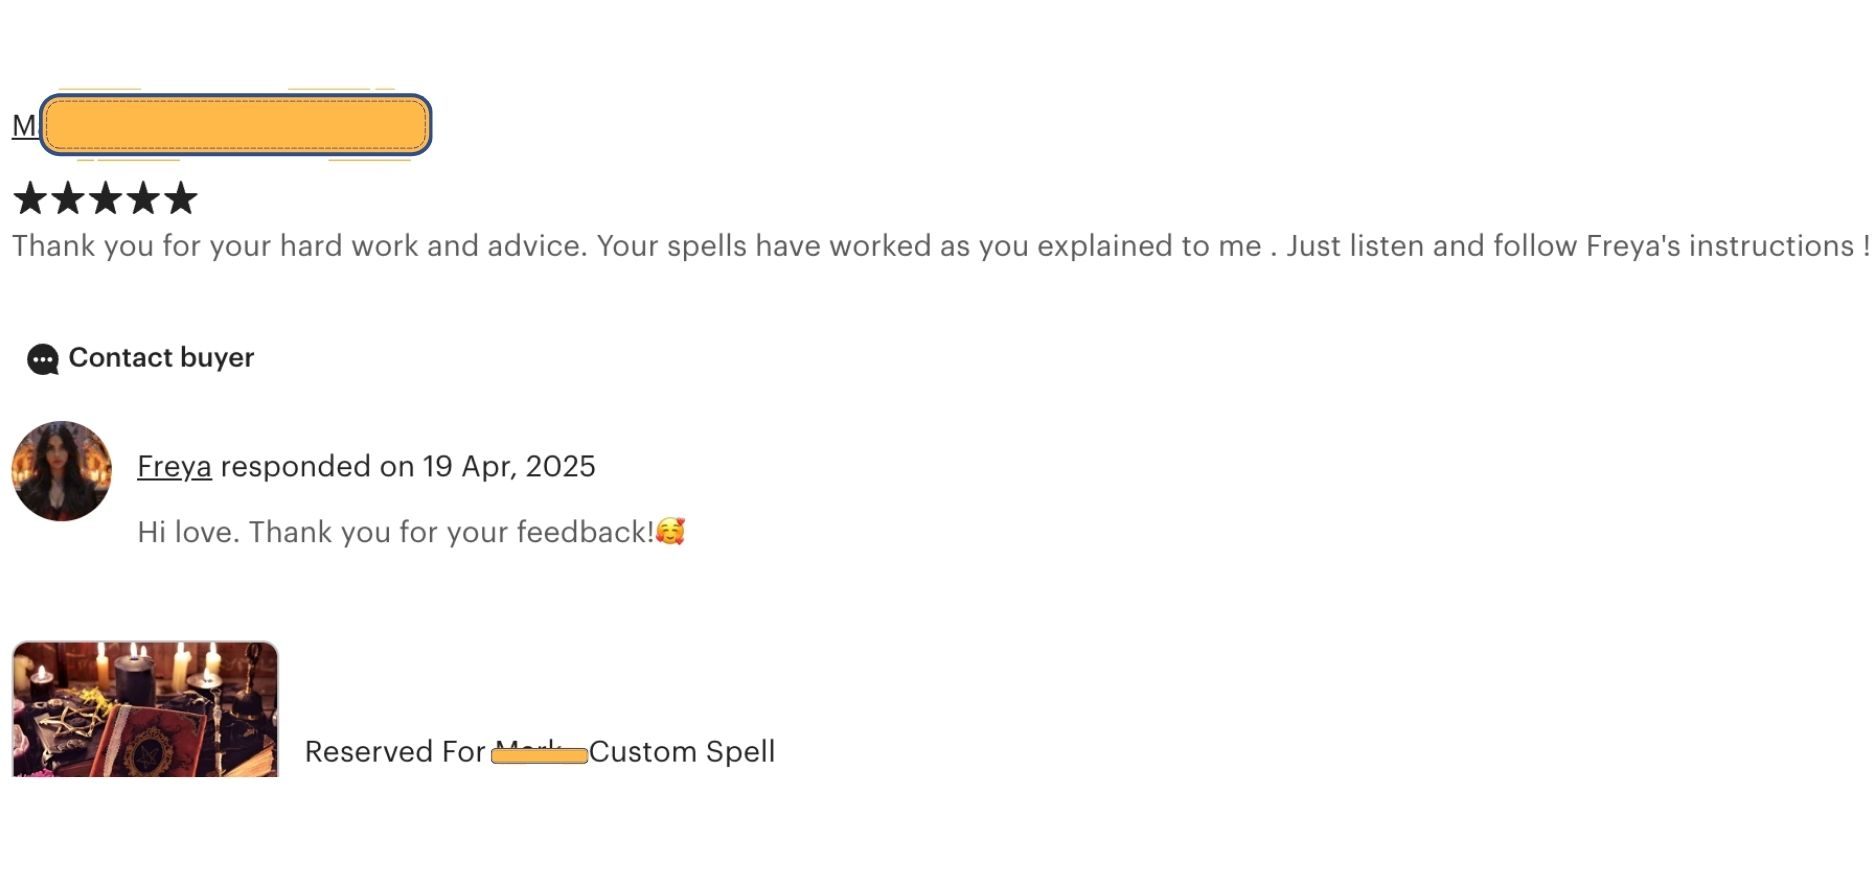Select the fourth rating star
Screen dimensions: 1876x882
coord(143,198)
